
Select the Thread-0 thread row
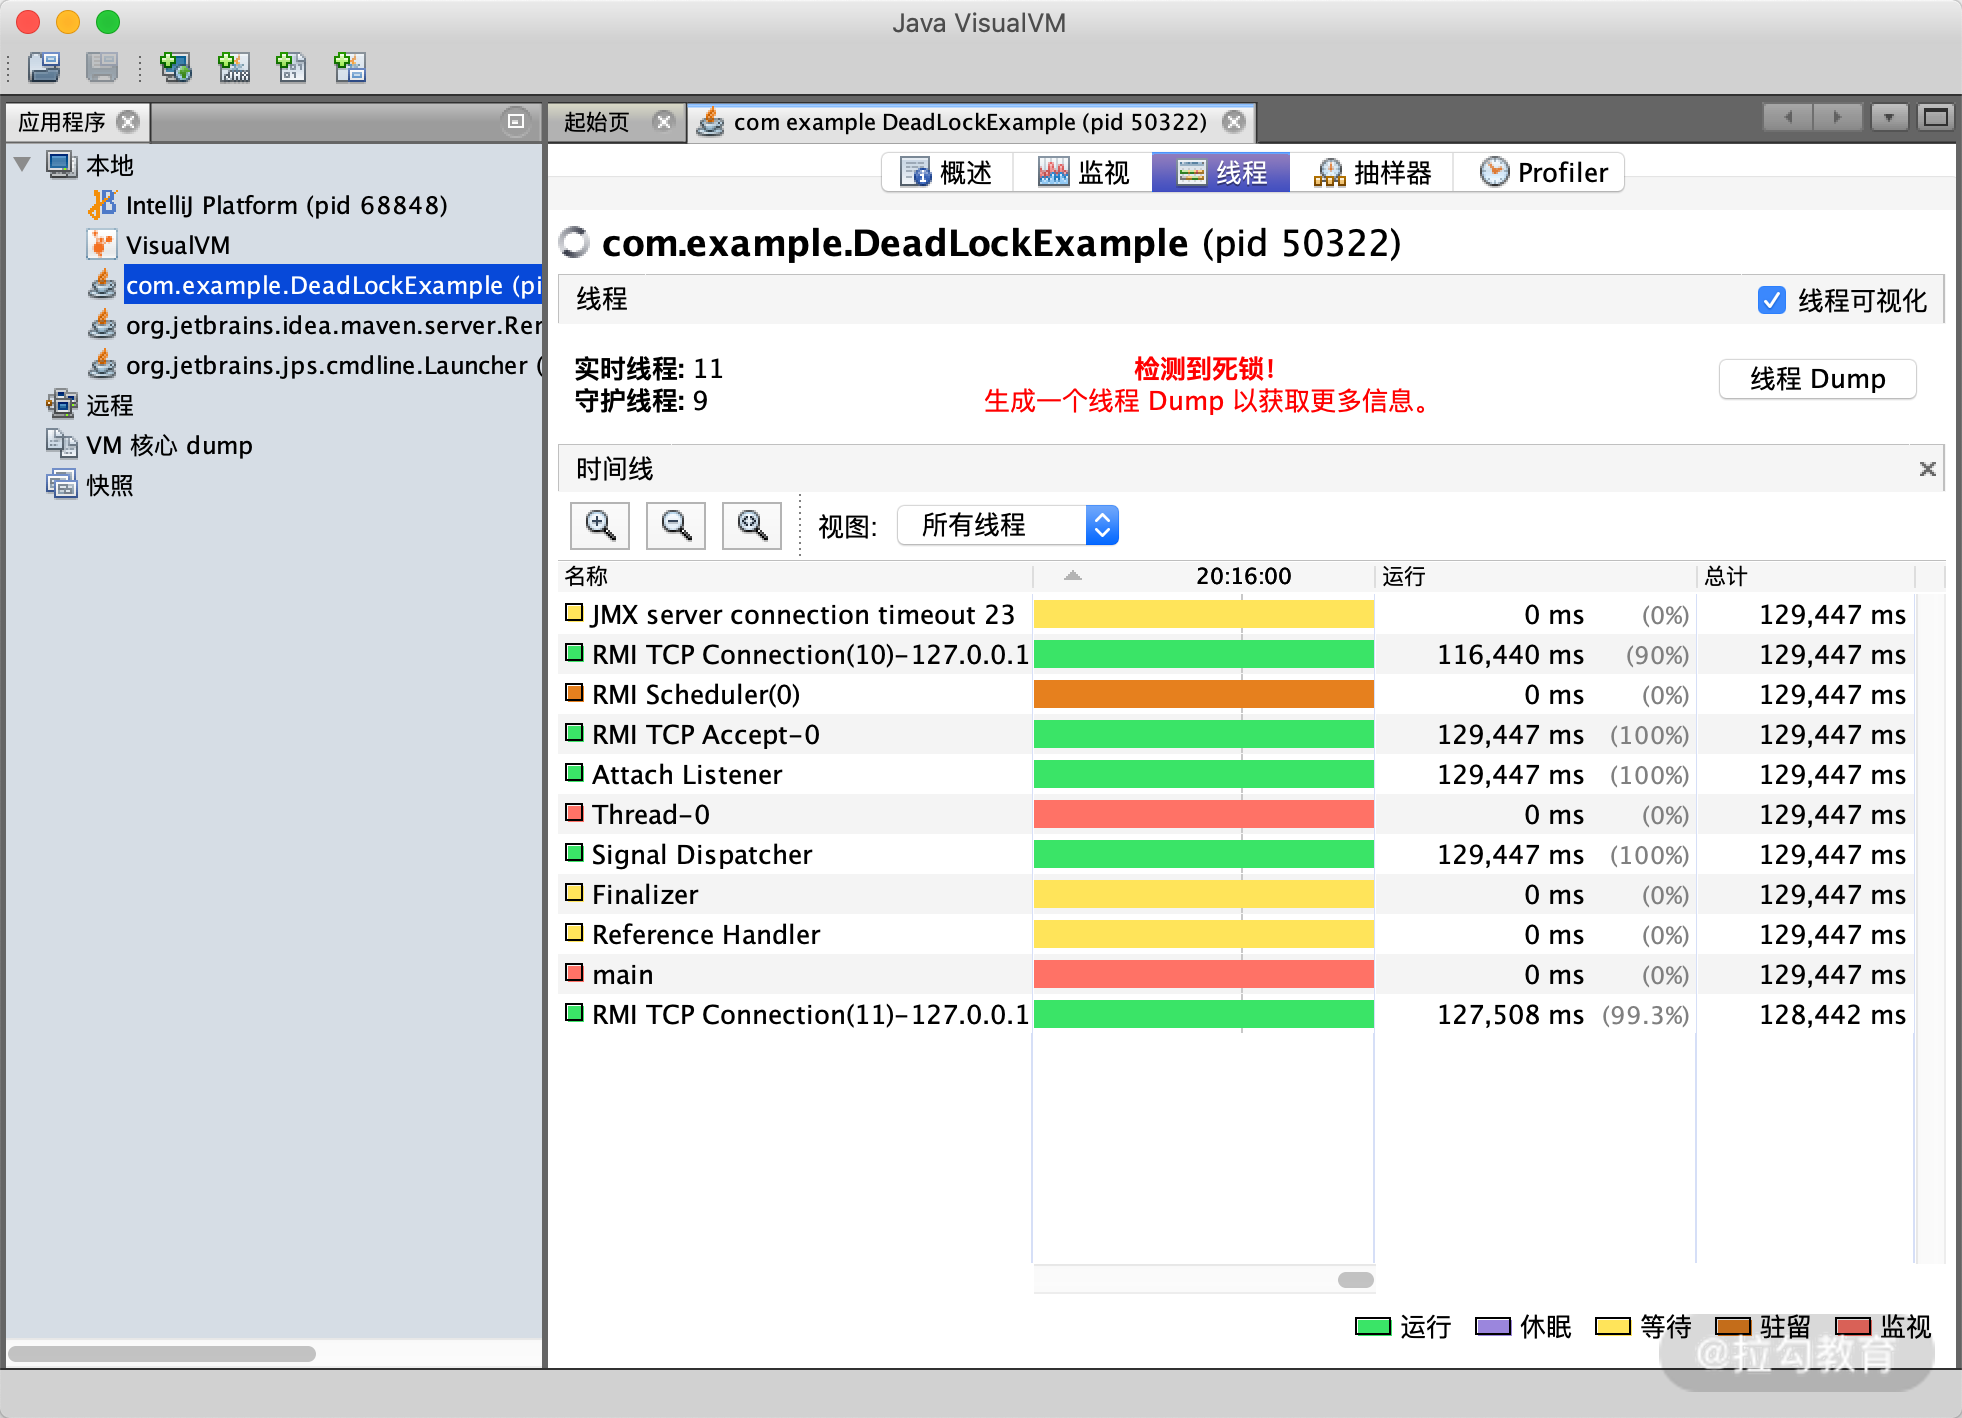tap(1236, 814)
